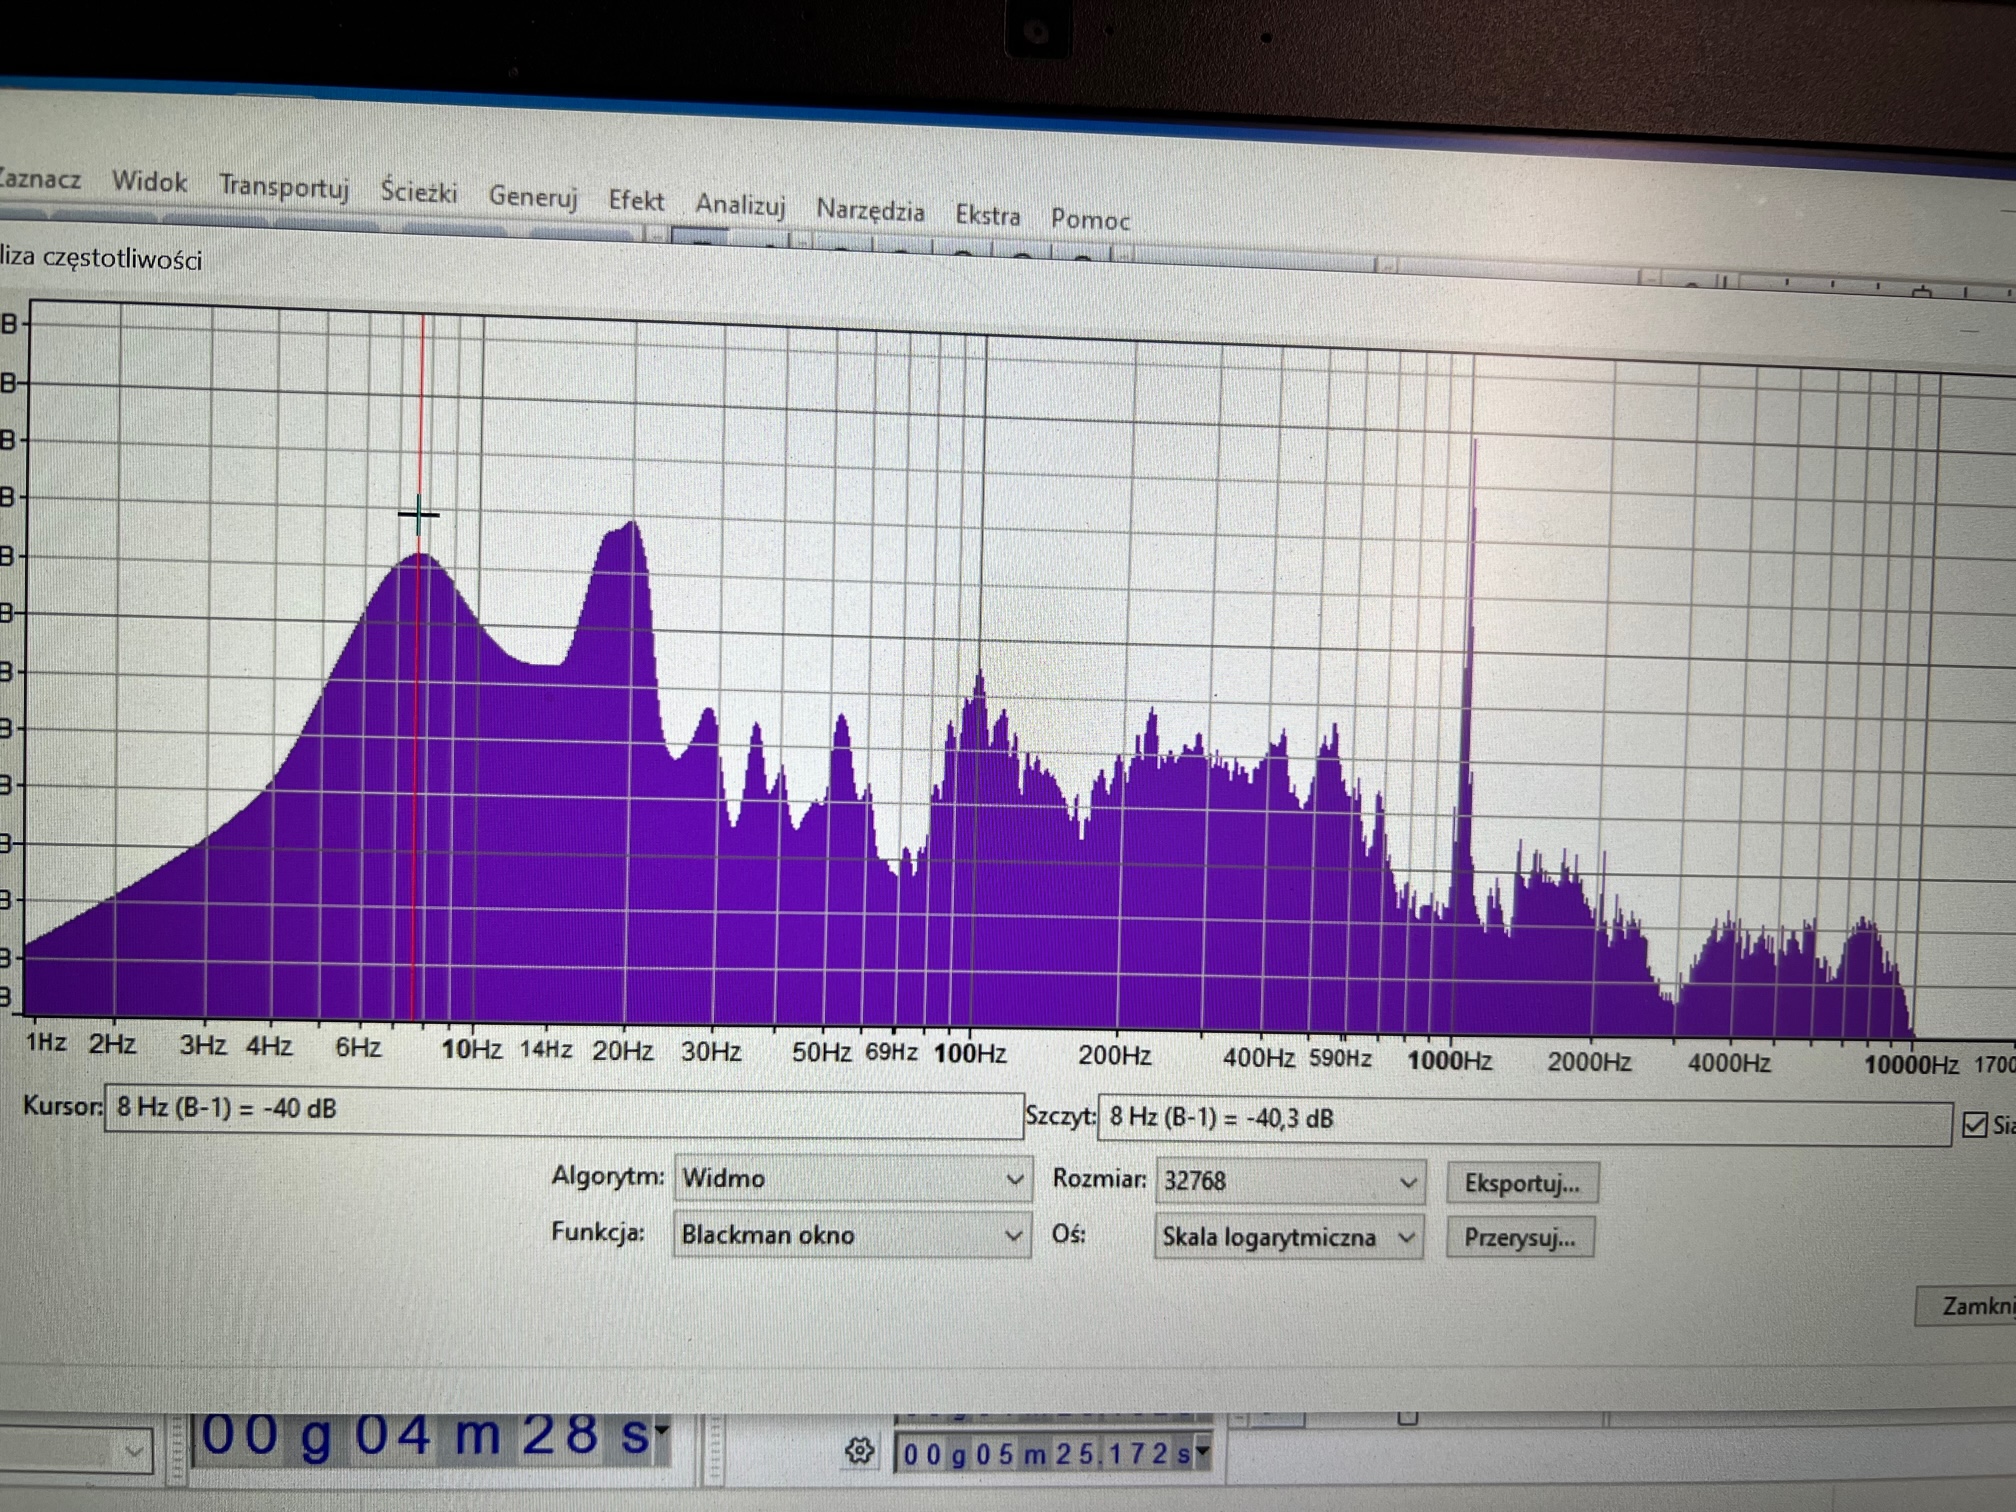Open the Pomoc menu

[1090, 220]
